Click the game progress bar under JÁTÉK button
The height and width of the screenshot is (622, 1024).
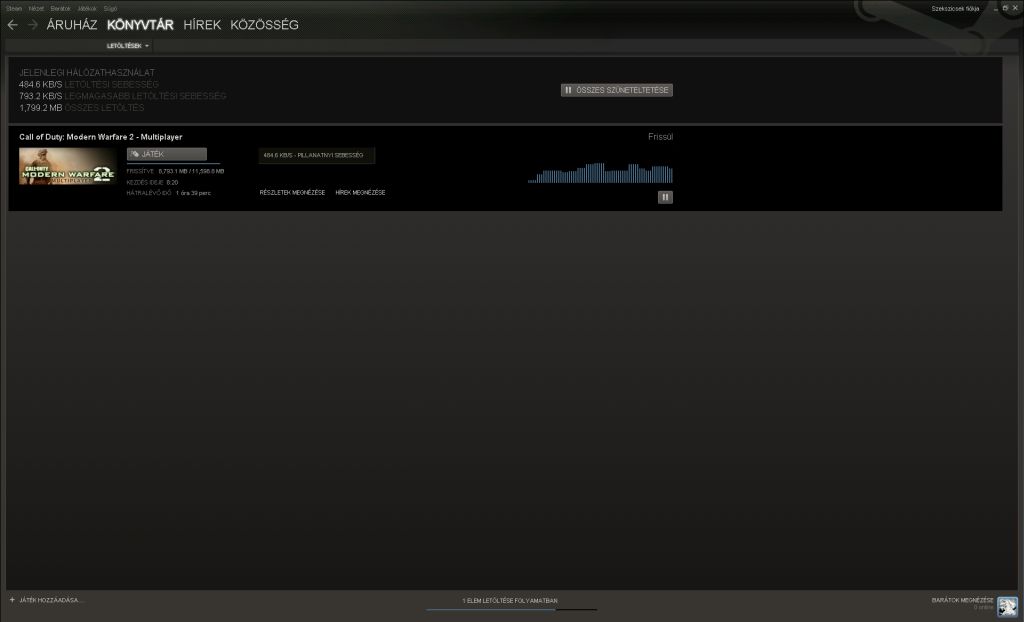(173, 163)
